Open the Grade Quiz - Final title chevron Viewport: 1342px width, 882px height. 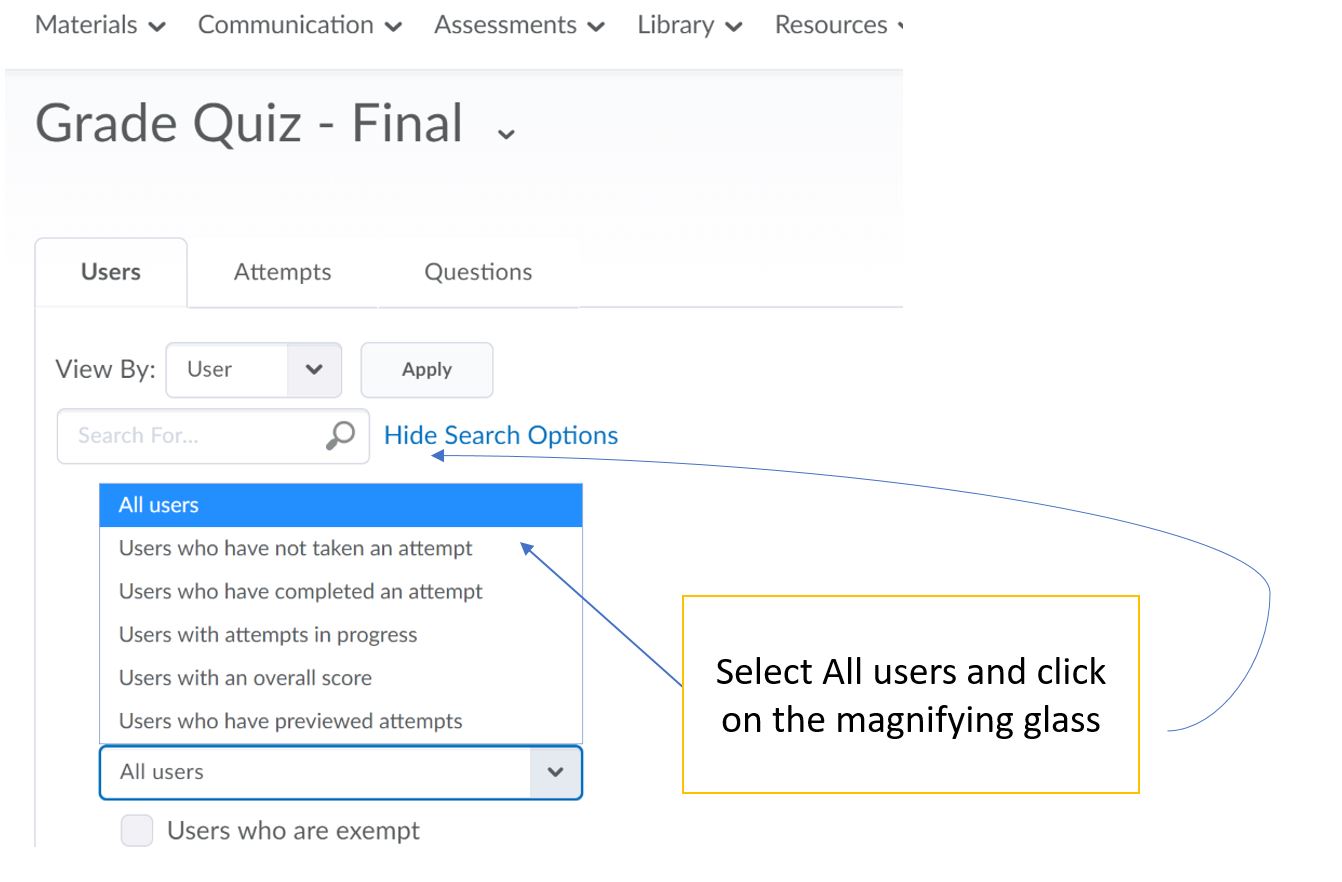(x=506, y=133)
